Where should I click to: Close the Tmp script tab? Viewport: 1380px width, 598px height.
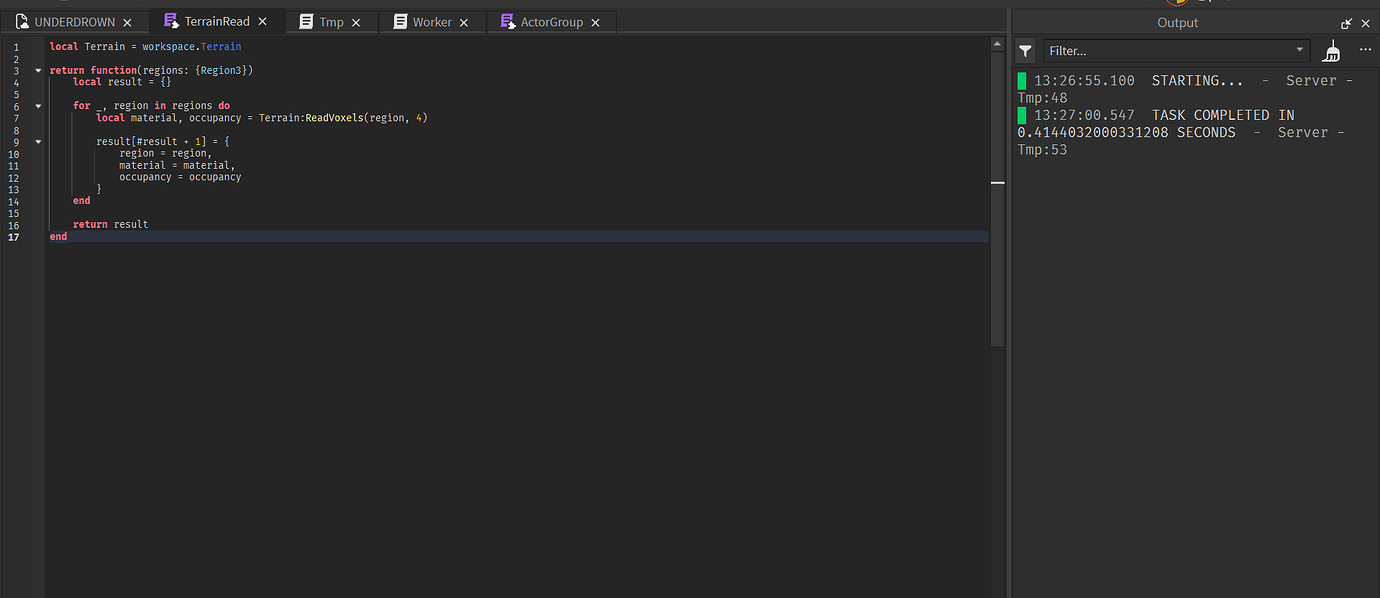(x=355, y=21)
